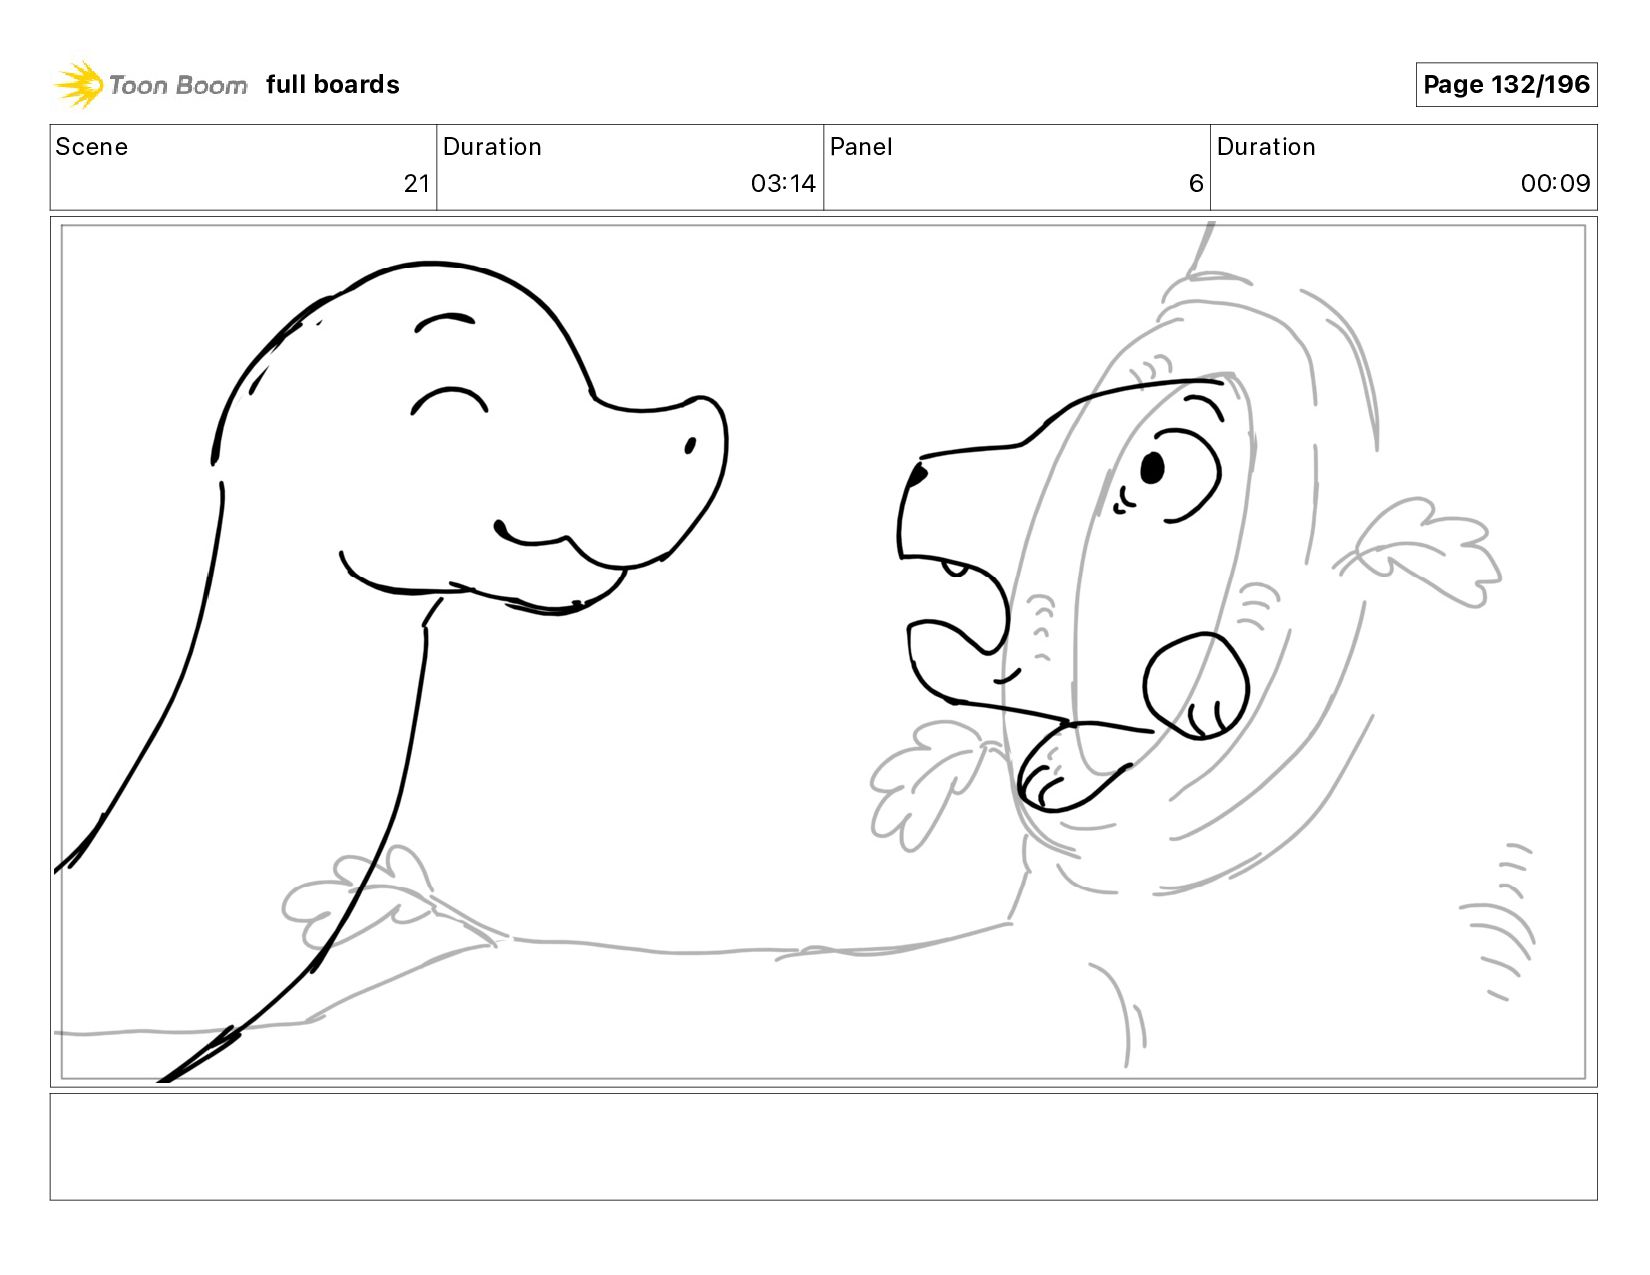The height and width of the screenshot is (1275, 1650).
Task: Click the panel duration value '00:09'
Action: coord(1555,184)
